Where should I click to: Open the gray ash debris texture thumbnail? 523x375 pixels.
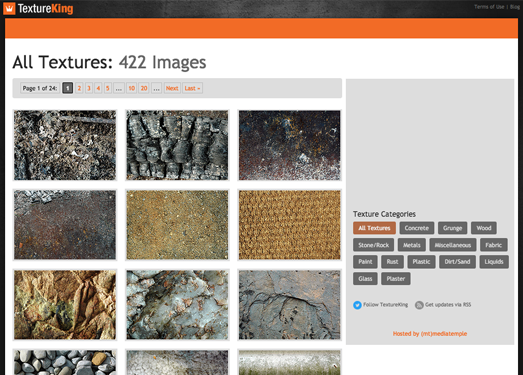click(65, 145)
